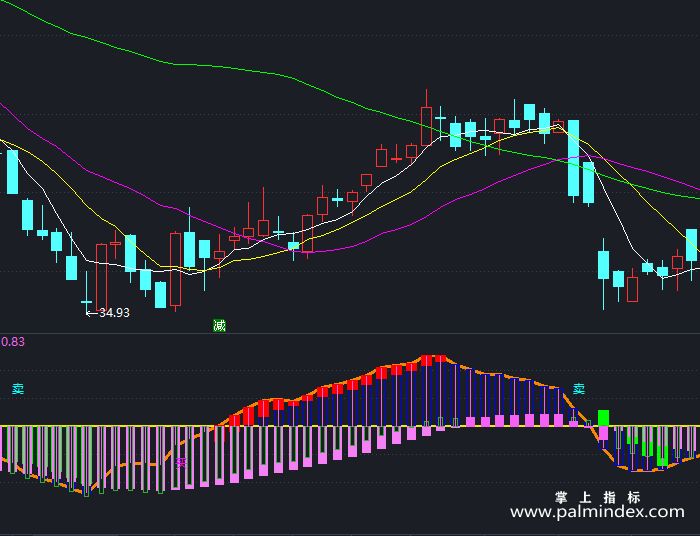
Task: Click the green 减 signal marker
Action: [x=219, y=326]
